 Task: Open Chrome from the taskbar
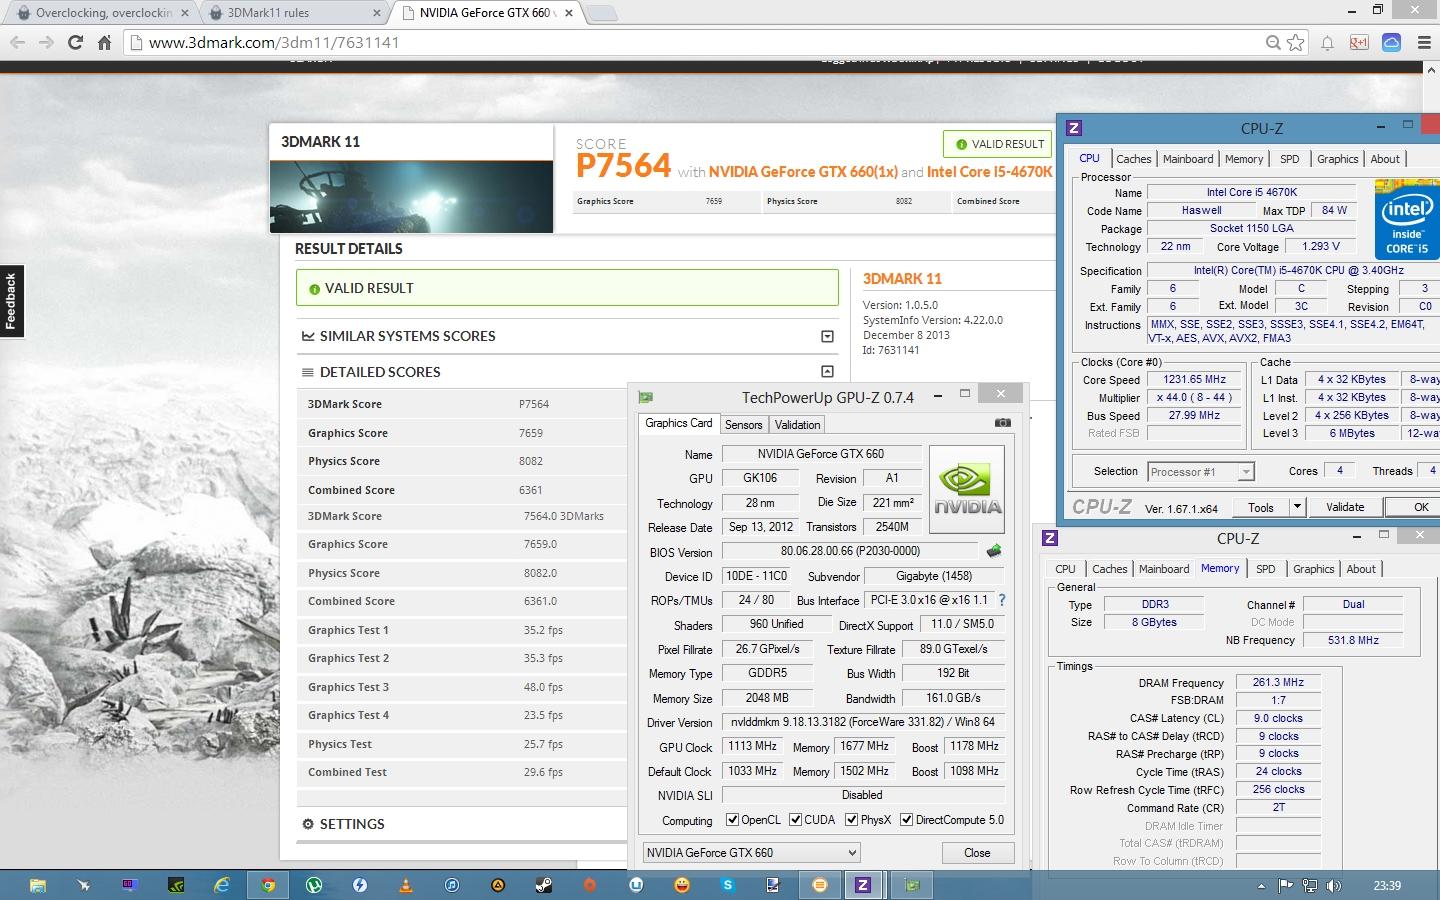[x=268, y=885]
